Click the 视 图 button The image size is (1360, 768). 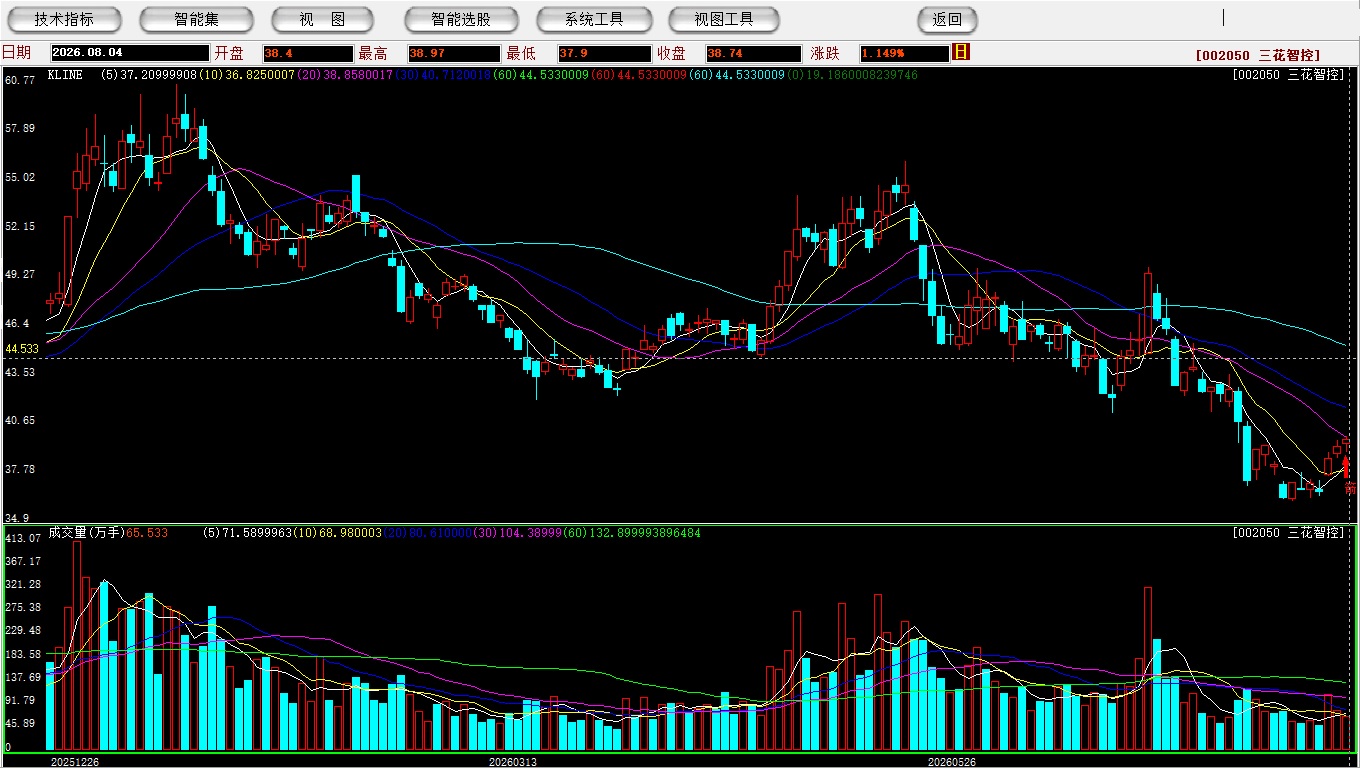pos(322,19)
